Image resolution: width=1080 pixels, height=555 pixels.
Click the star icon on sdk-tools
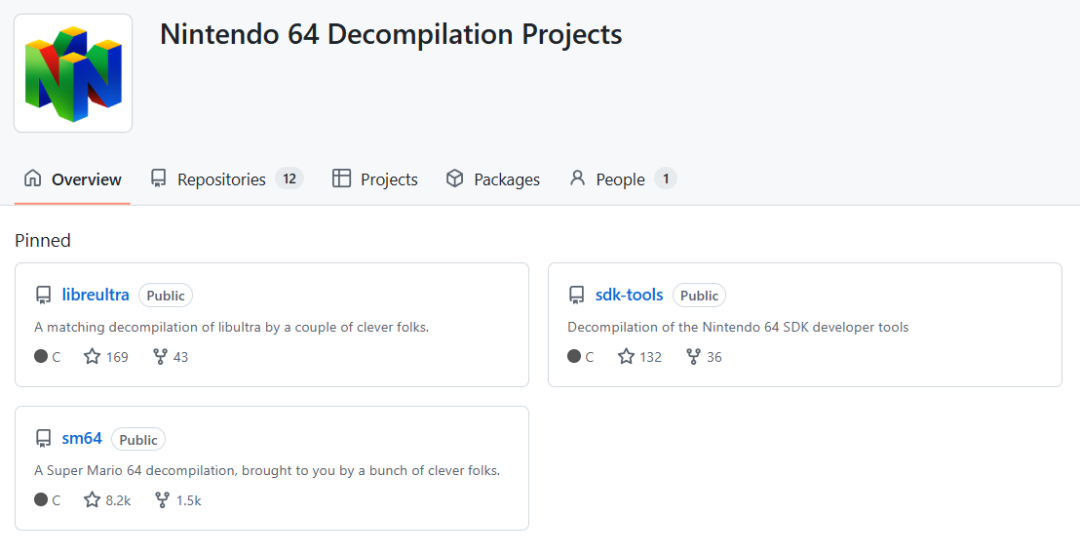(626, 357)
